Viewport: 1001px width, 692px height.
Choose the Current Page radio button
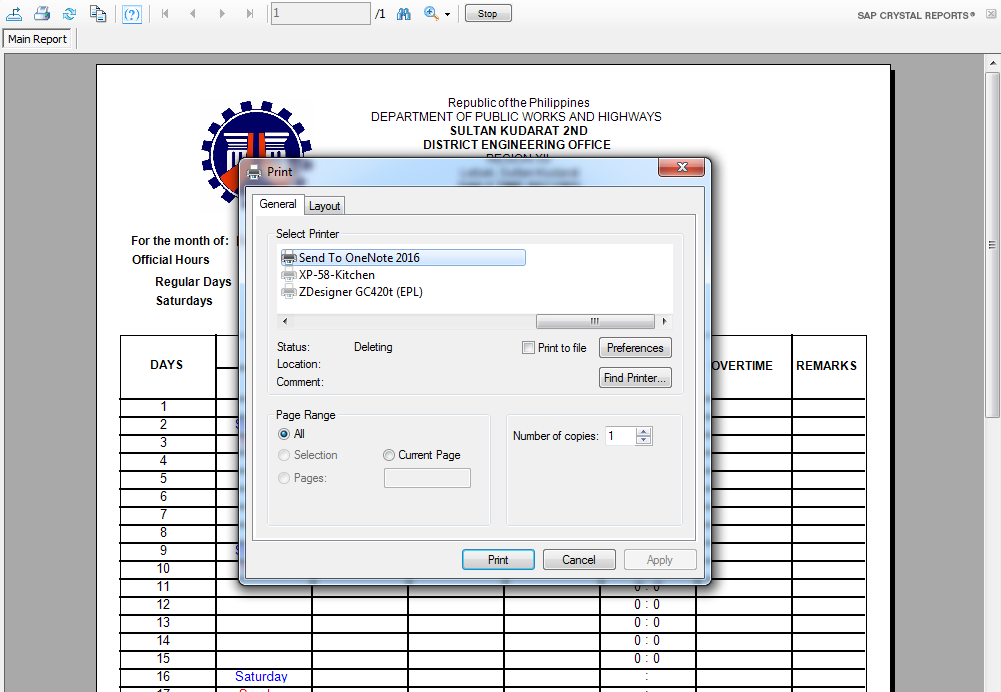389,455
